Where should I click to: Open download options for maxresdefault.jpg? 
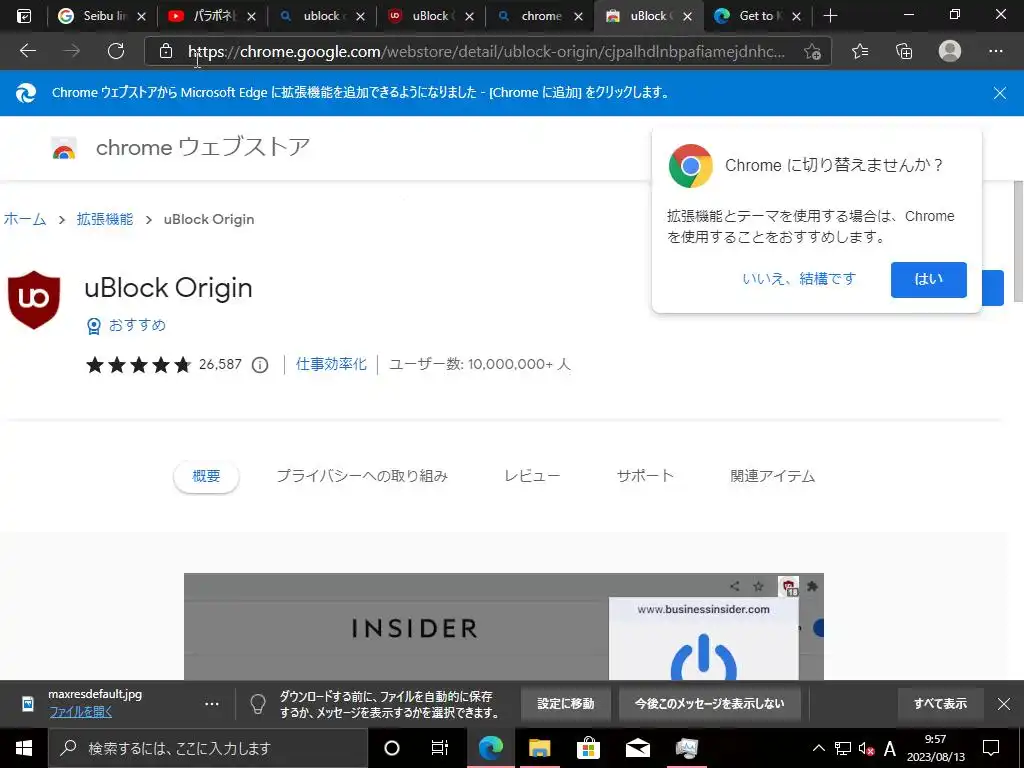pyautogui.click(x=212, y=704)
